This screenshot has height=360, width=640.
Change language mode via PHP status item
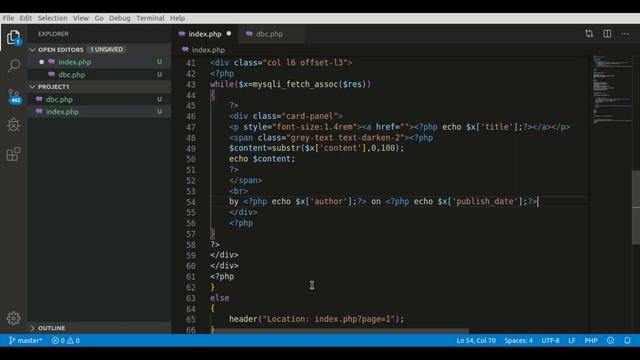pos(591,340)
